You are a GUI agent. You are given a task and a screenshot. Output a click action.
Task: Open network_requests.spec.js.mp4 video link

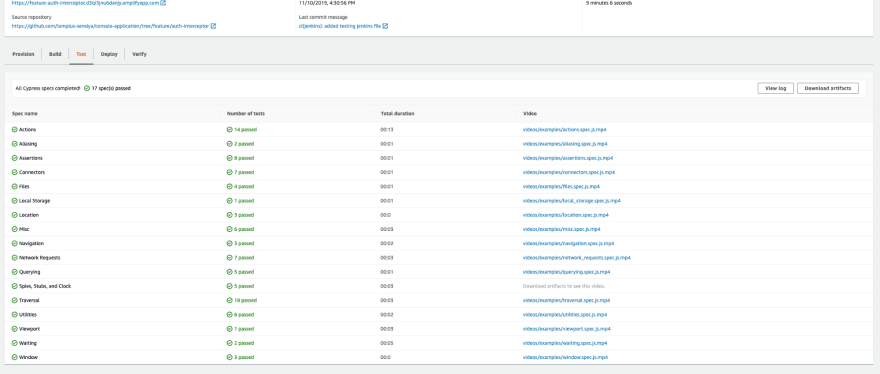click(x=577, y=258)
